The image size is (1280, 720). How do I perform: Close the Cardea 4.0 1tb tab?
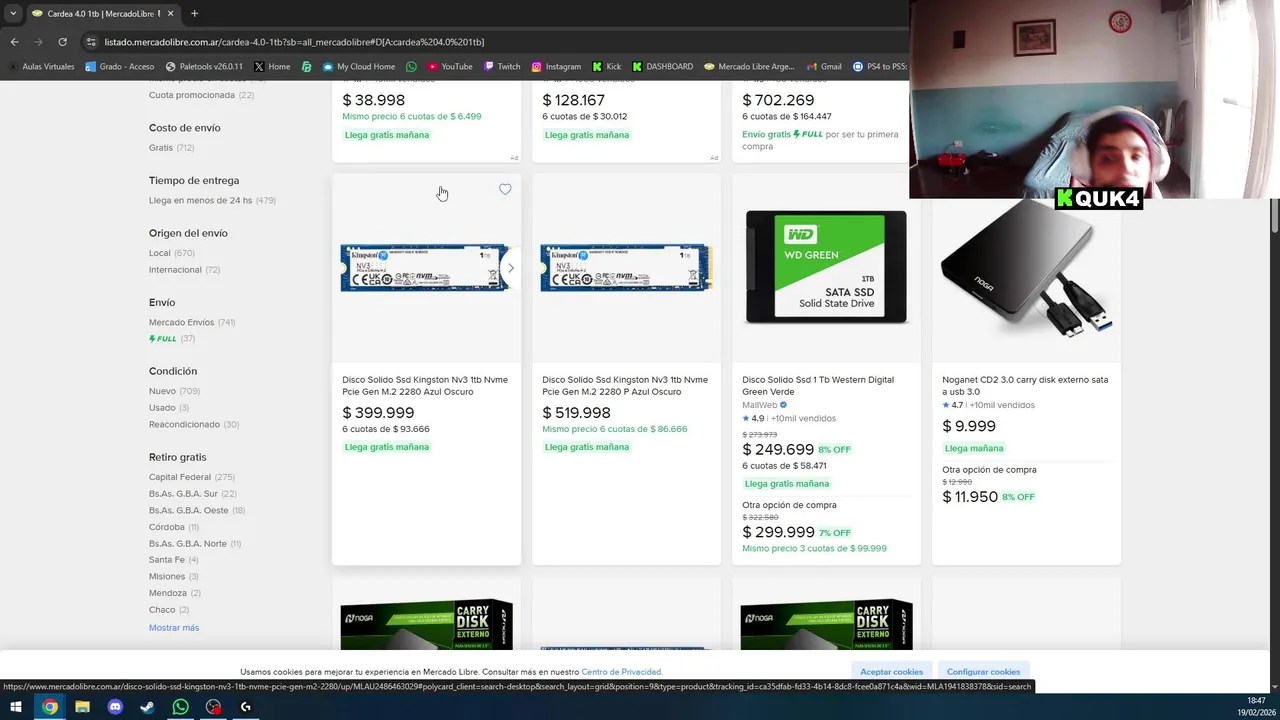pos(170,13)
